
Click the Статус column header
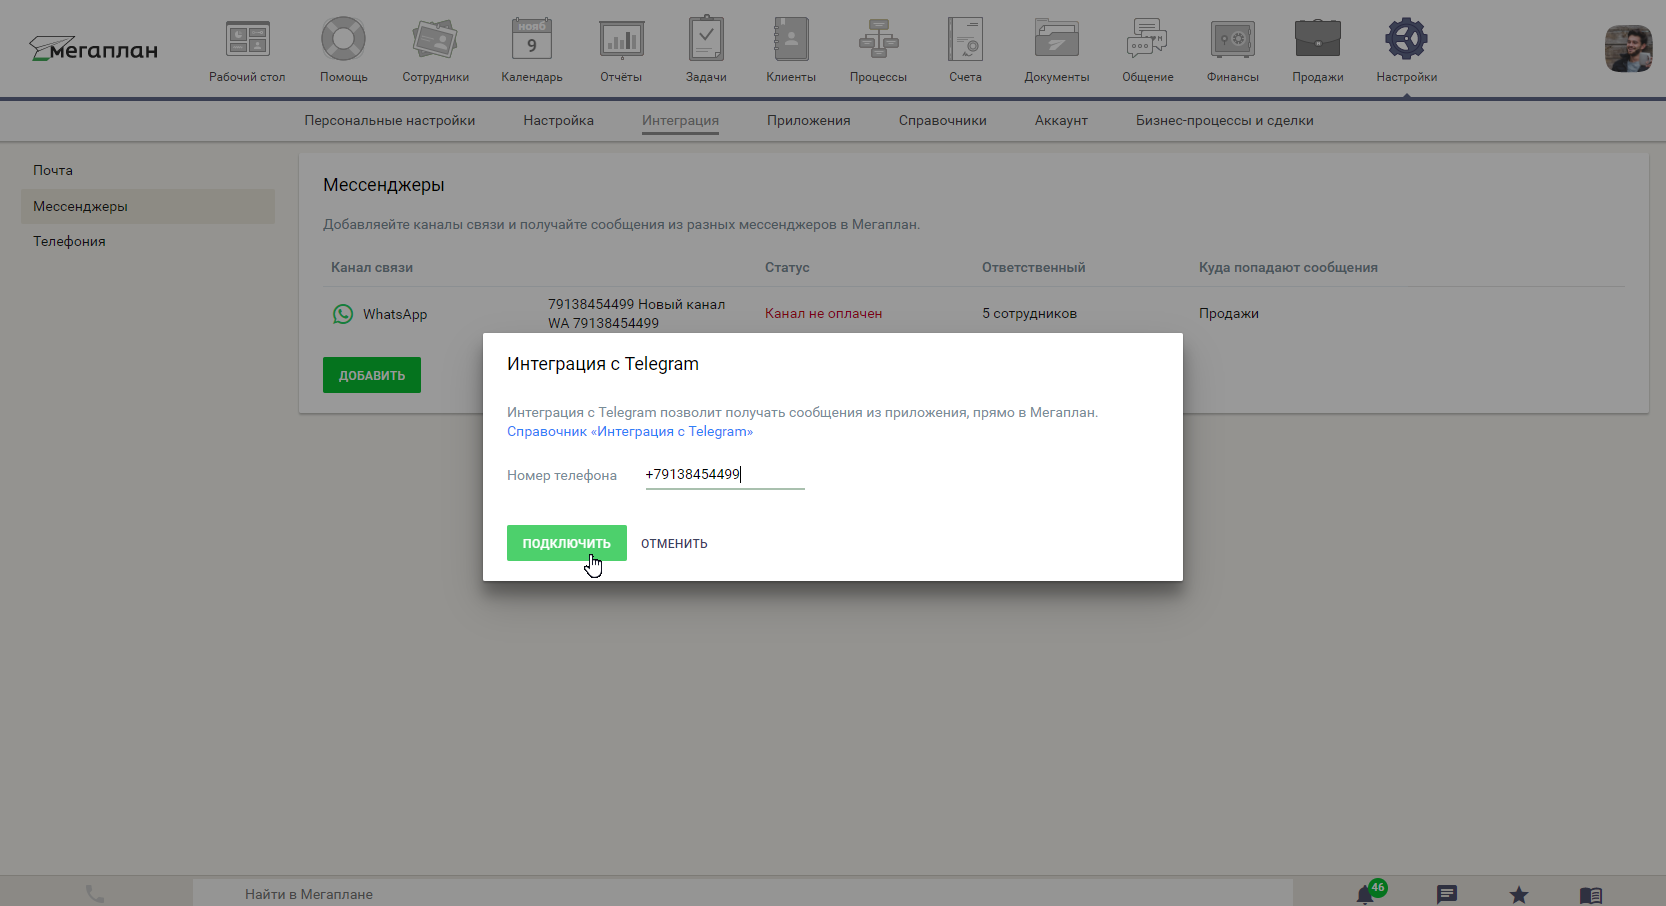pos(787,267)
